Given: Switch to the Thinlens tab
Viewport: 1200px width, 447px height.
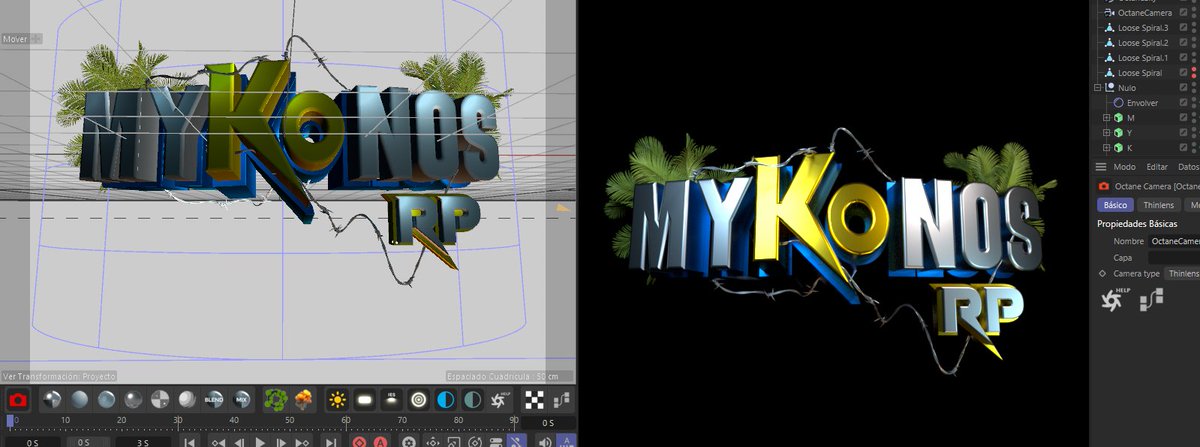Looking at the screenshot, I should coord(1158,204).
